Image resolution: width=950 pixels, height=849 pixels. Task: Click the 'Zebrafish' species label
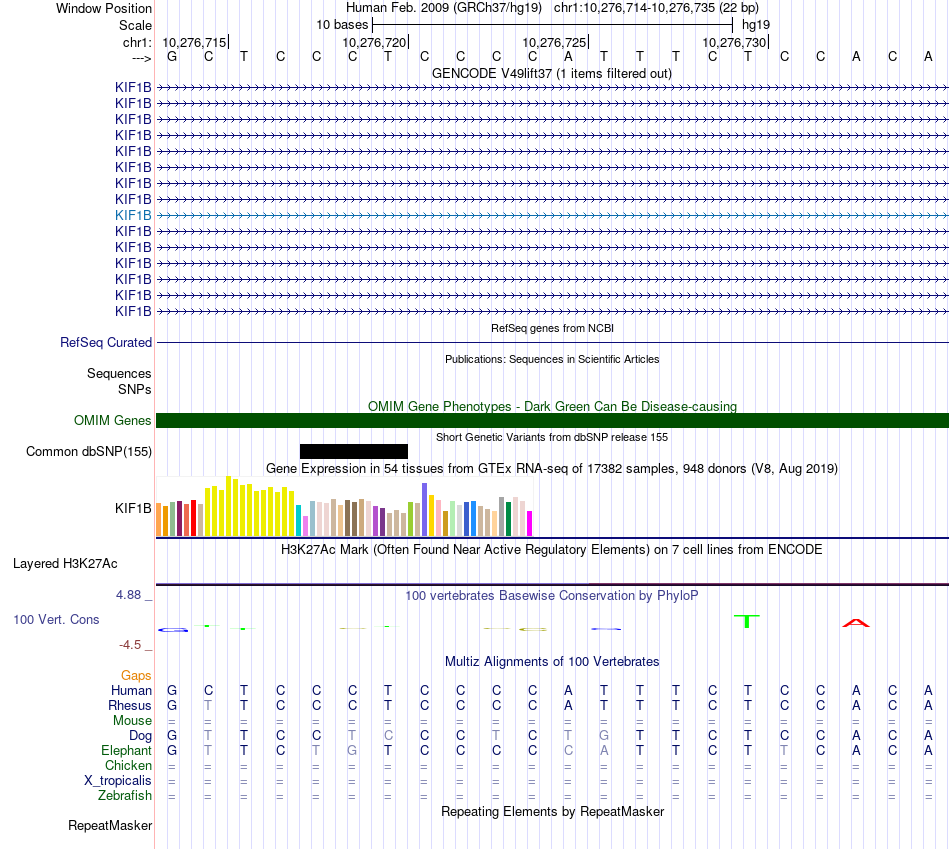[125, 795]
